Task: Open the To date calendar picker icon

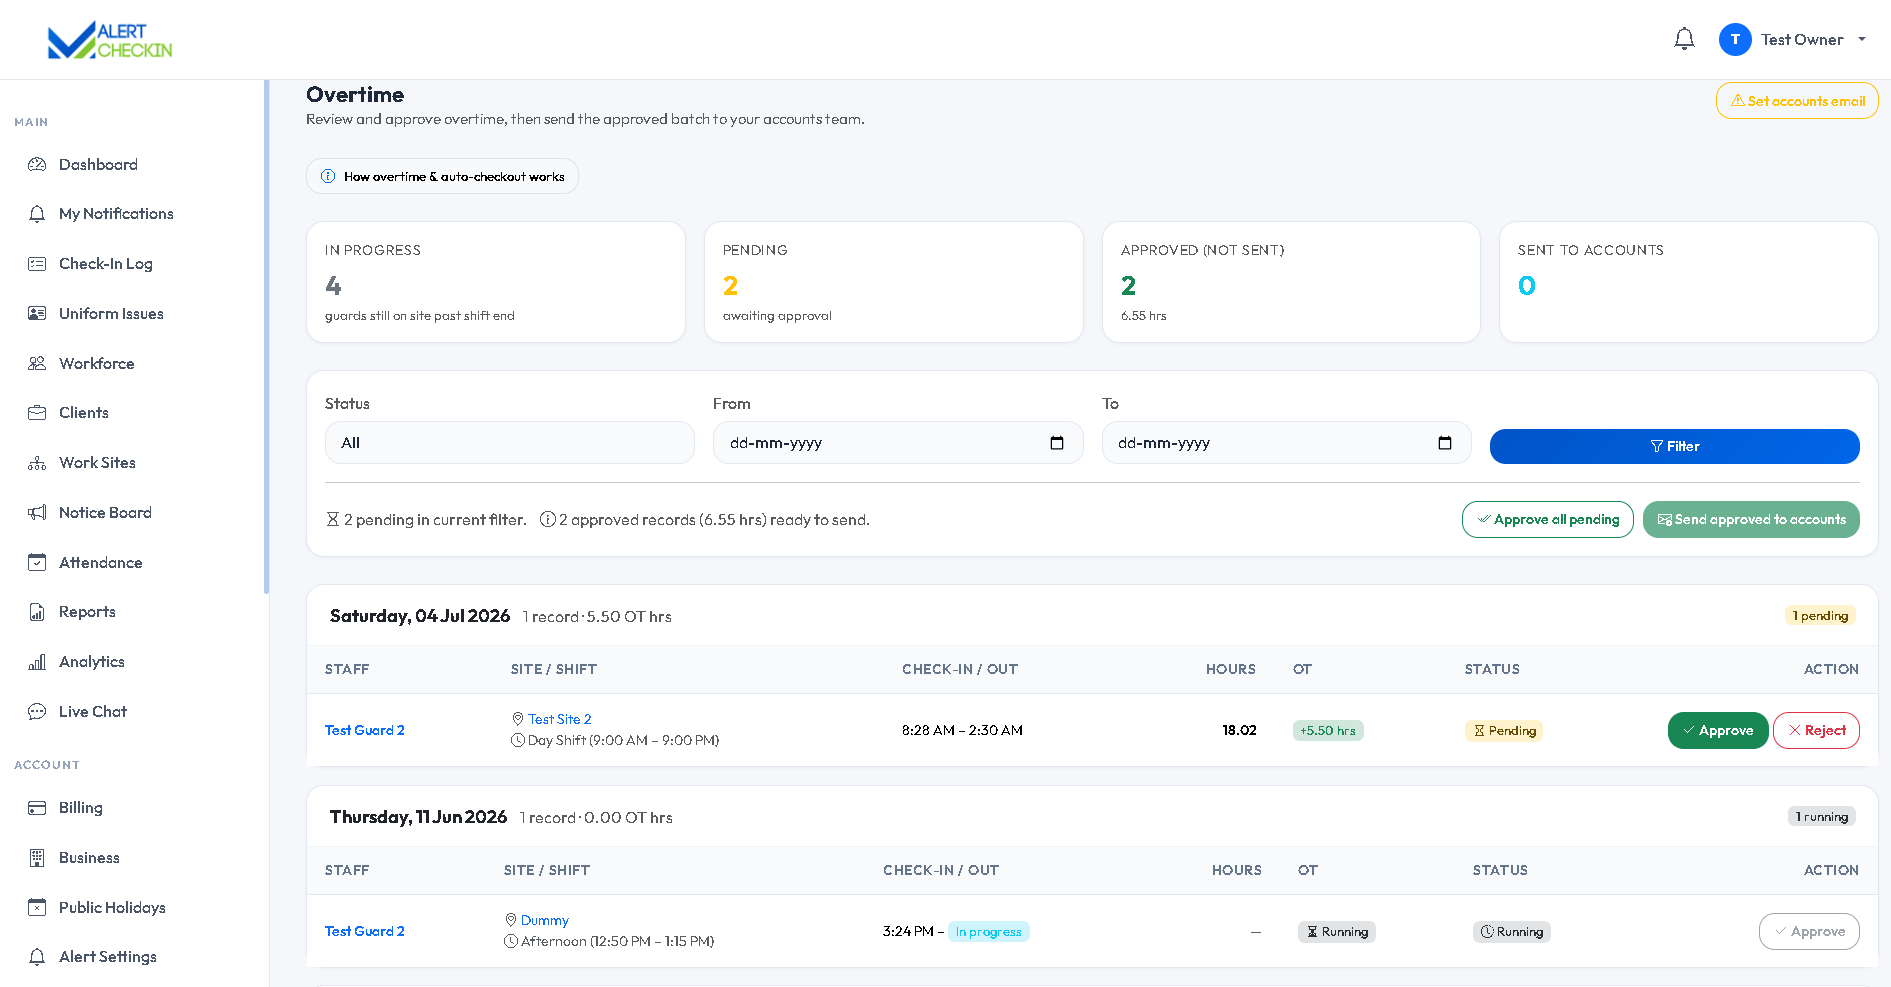Action: pos(1445,443)
